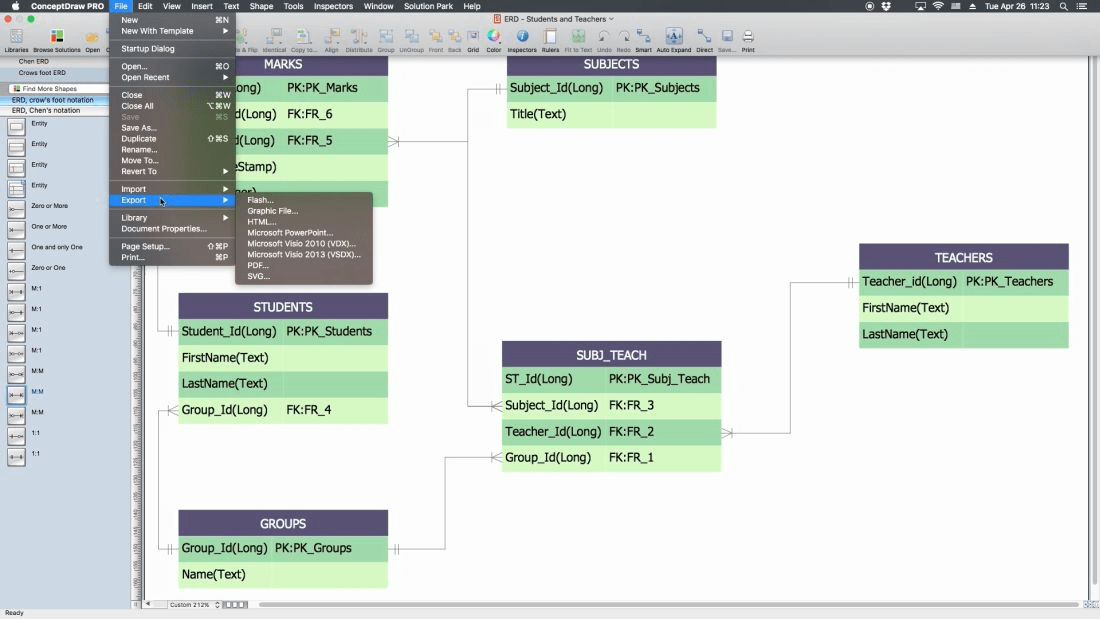This screenshot has width=1100, height=619.
Task: Click Document Properties menu entry
Action: pos(173,229)
